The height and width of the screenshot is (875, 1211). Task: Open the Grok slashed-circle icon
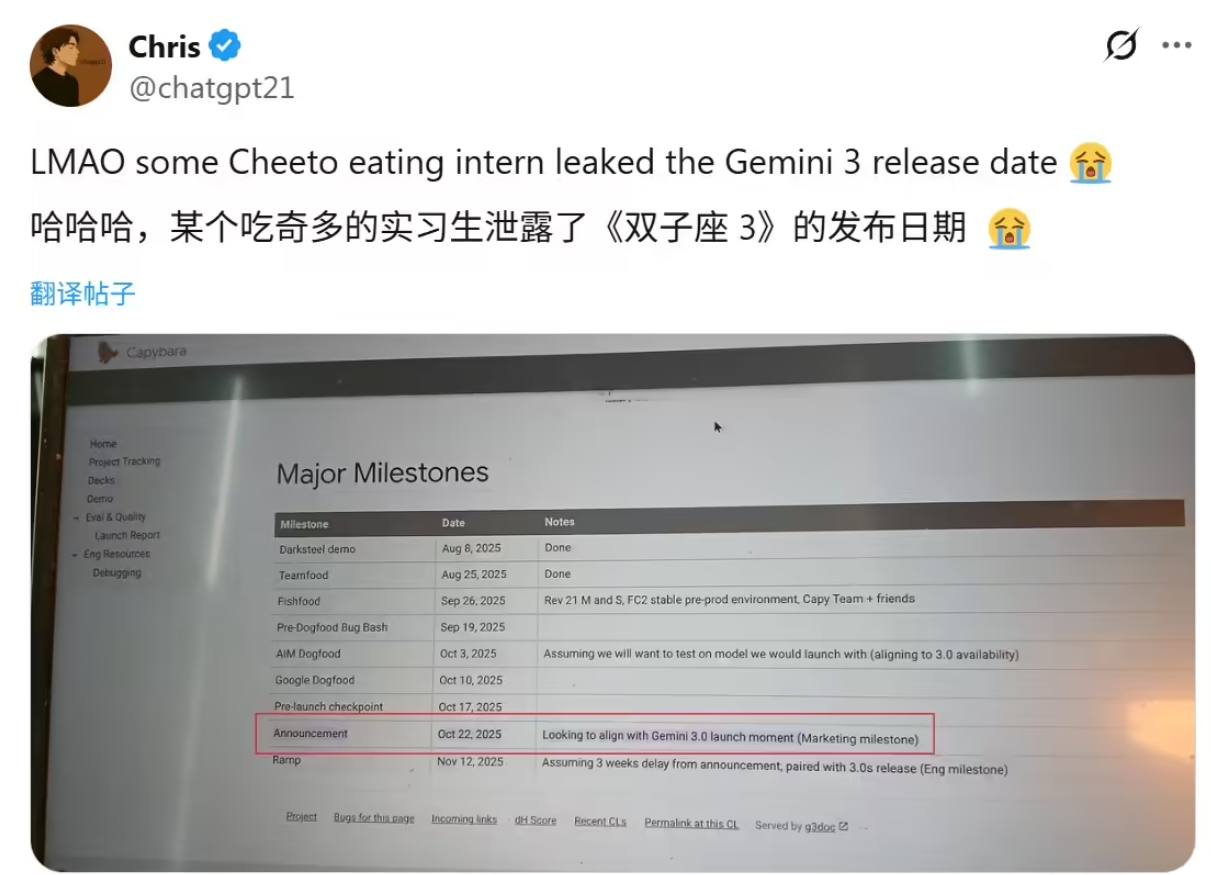[x=1122, y=46]
